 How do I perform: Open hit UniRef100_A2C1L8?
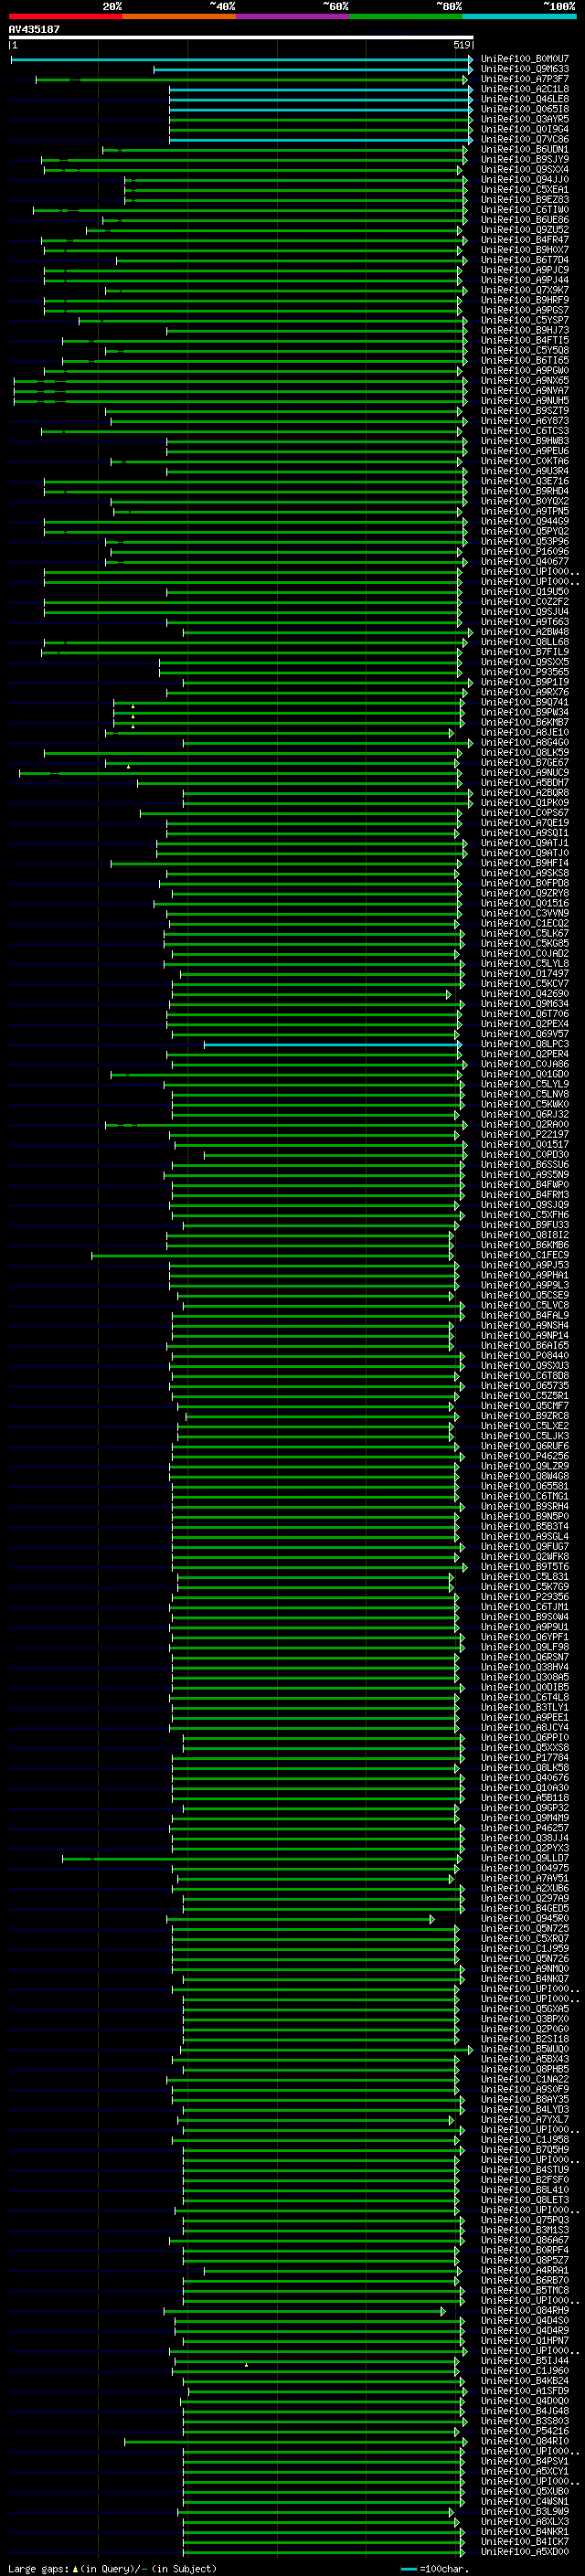[x=524, y=89]
